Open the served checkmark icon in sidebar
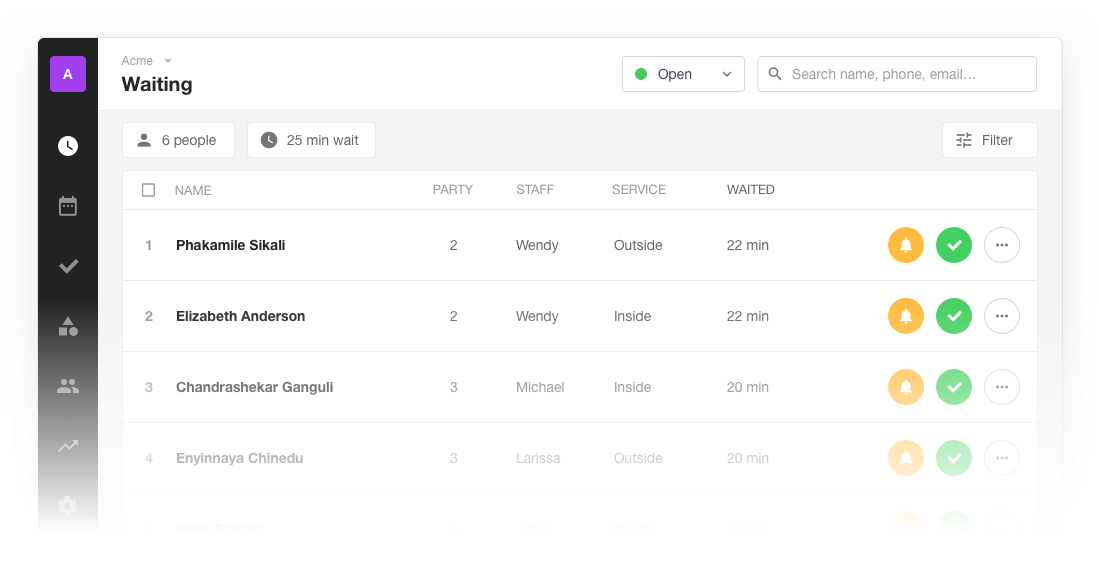Viewport: 1100px width, 567px height. [68, 266]
